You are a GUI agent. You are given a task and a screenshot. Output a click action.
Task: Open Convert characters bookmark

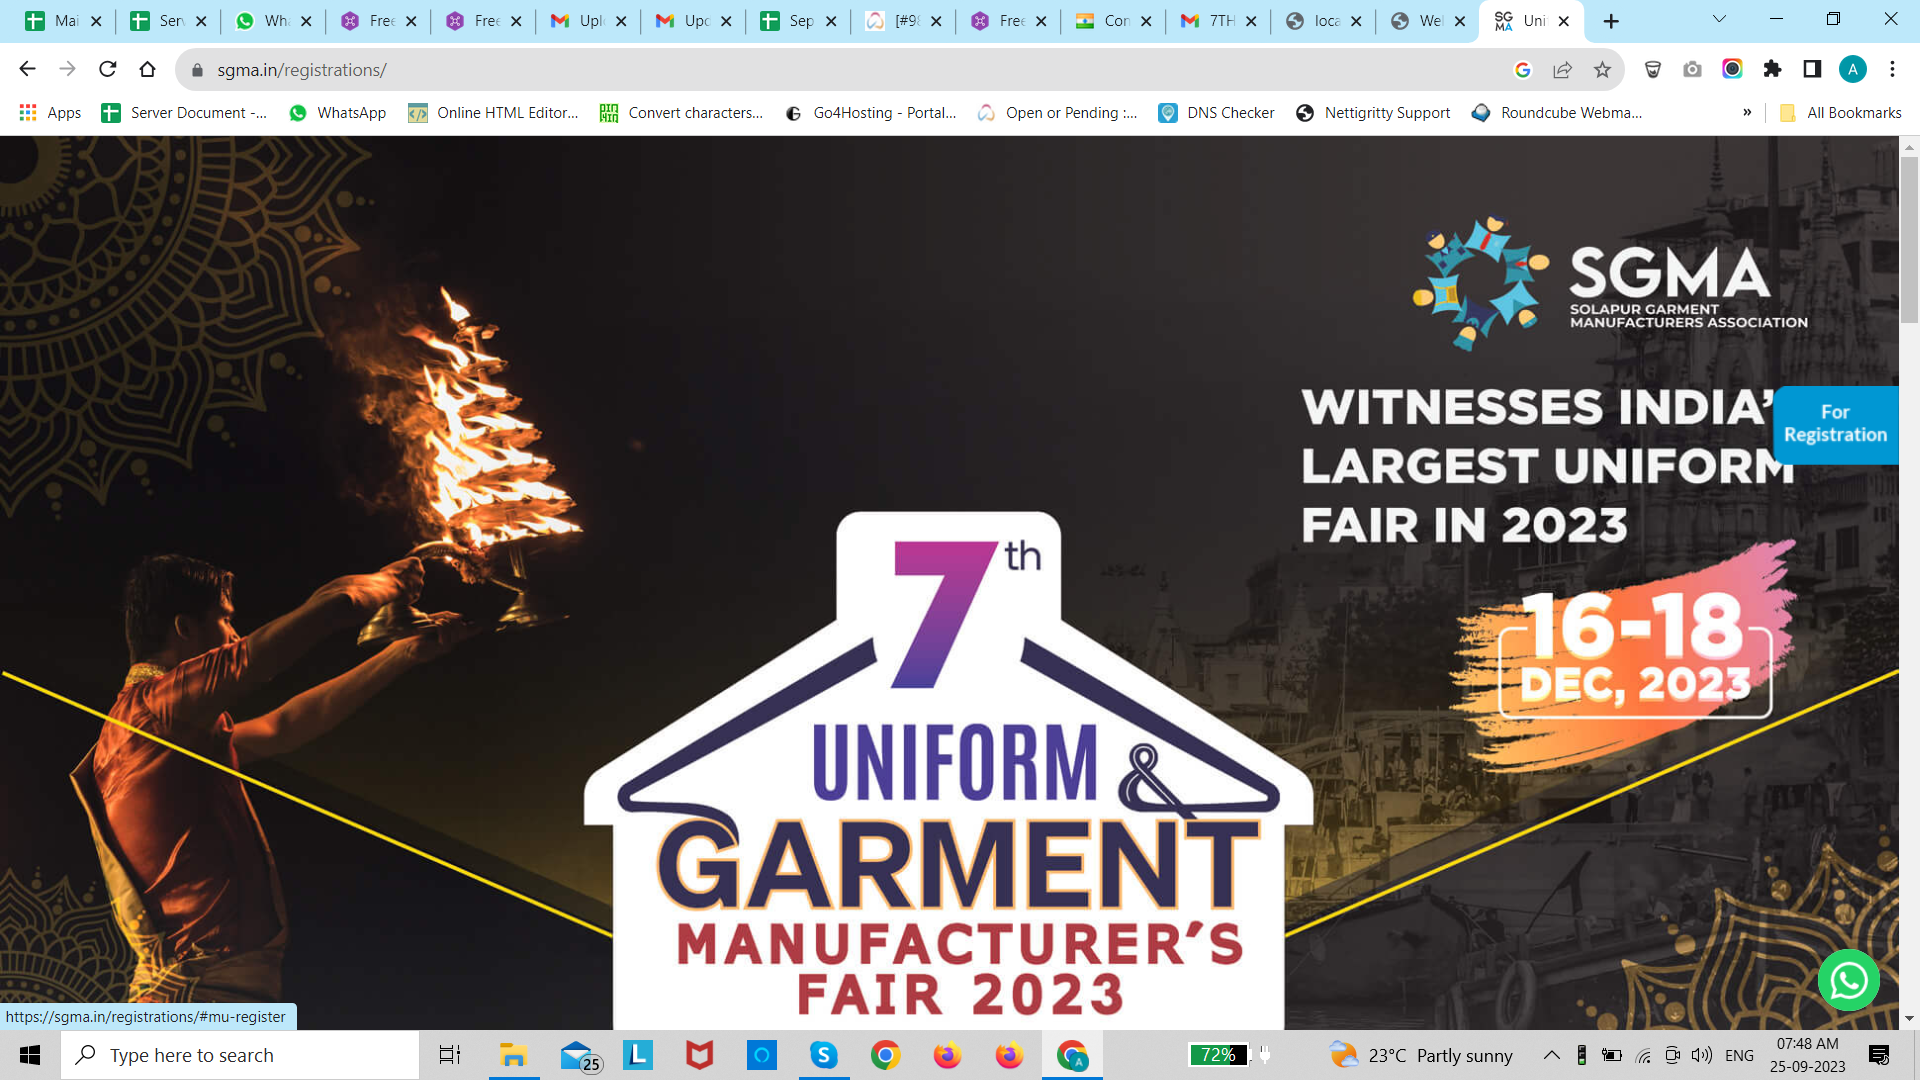click(x=681, y=113)
